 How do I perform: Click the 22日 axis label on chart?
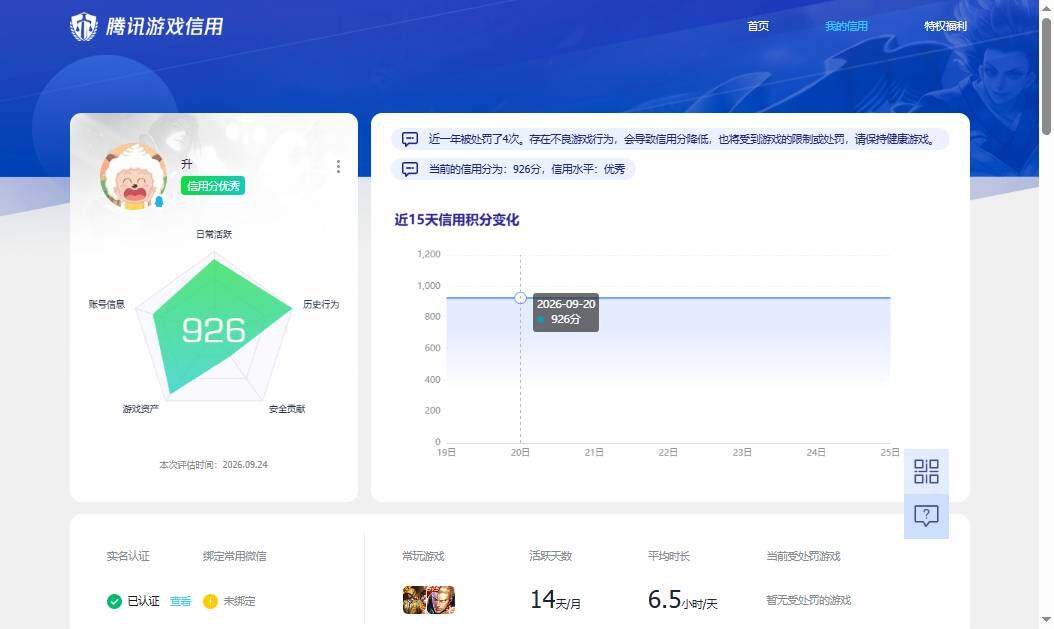click(x=667, y=452)
